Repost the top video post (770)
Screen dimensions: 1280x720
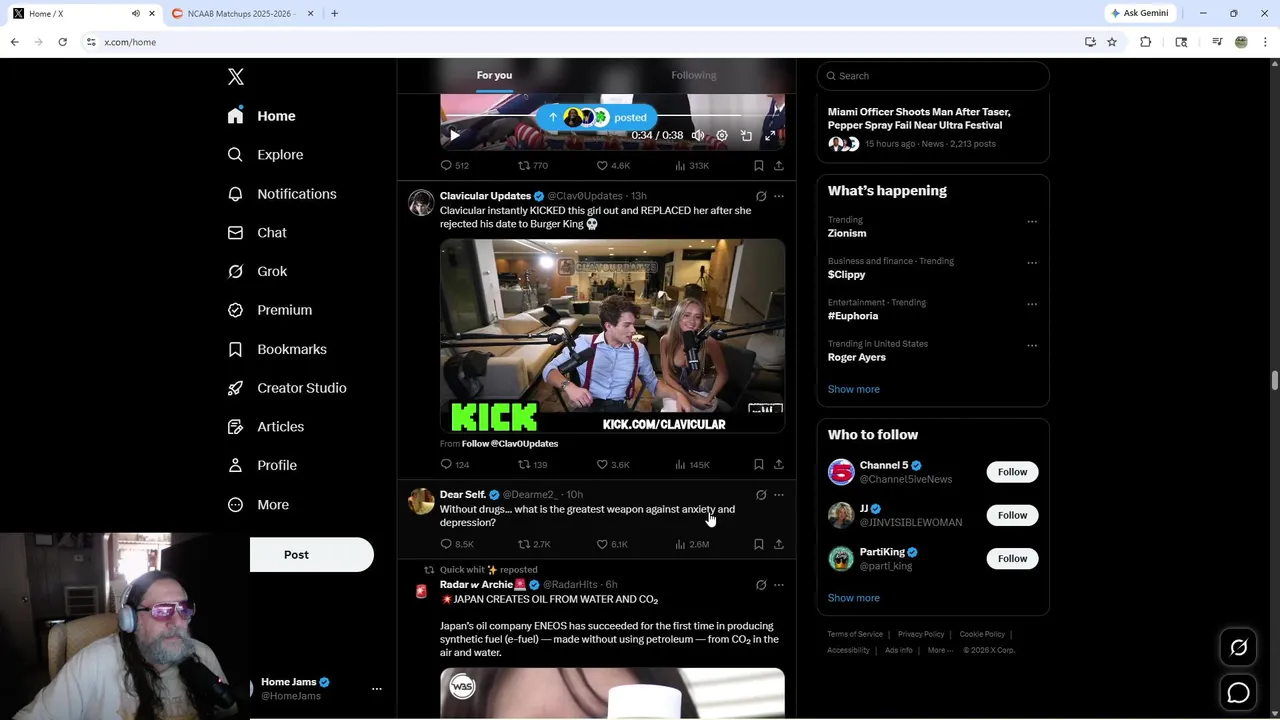click(x=532, y=166)
